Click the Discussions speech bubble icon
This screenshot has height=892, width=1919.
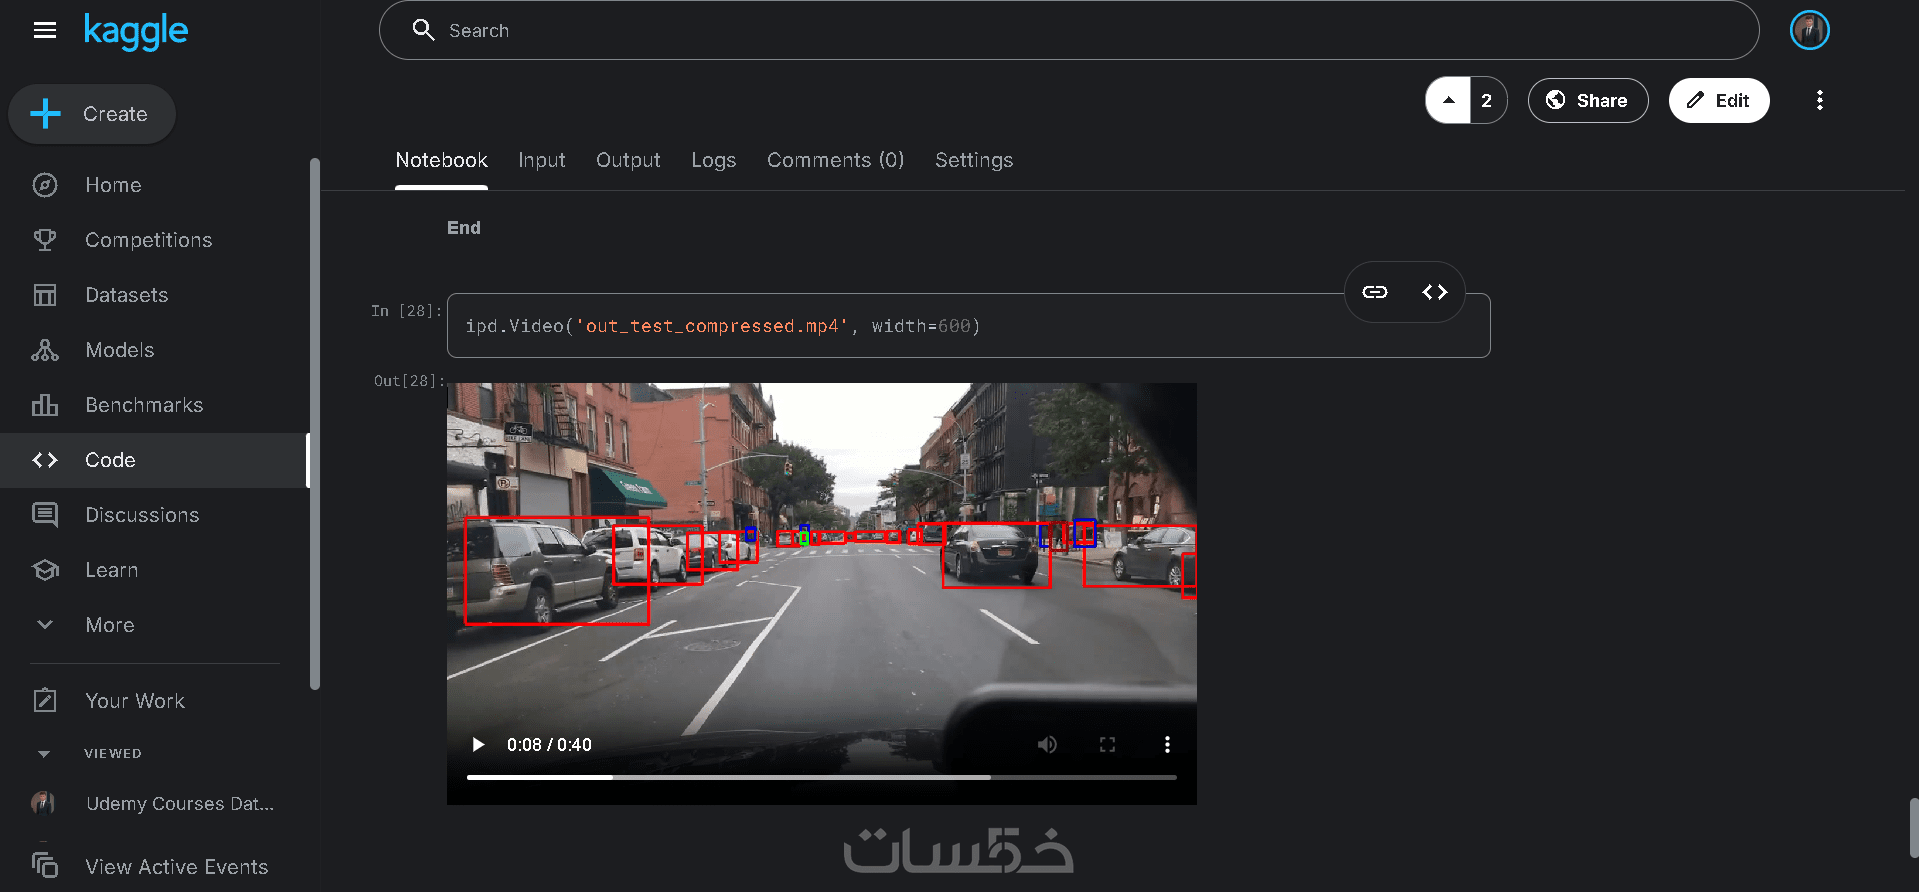click(x=45, y=515)
